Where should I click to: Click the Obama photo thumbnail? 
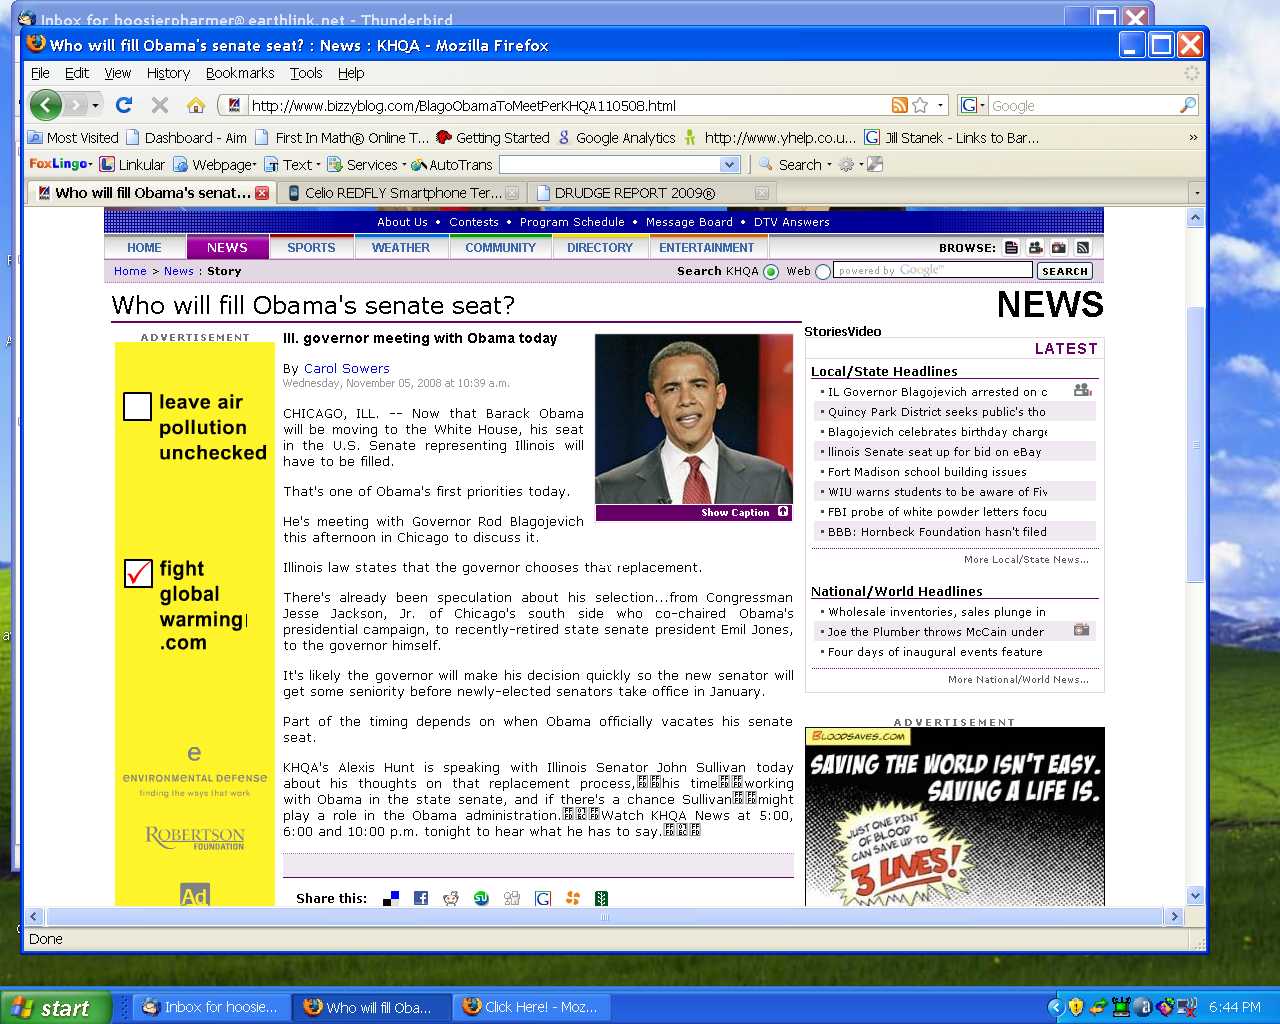[694, 419]
